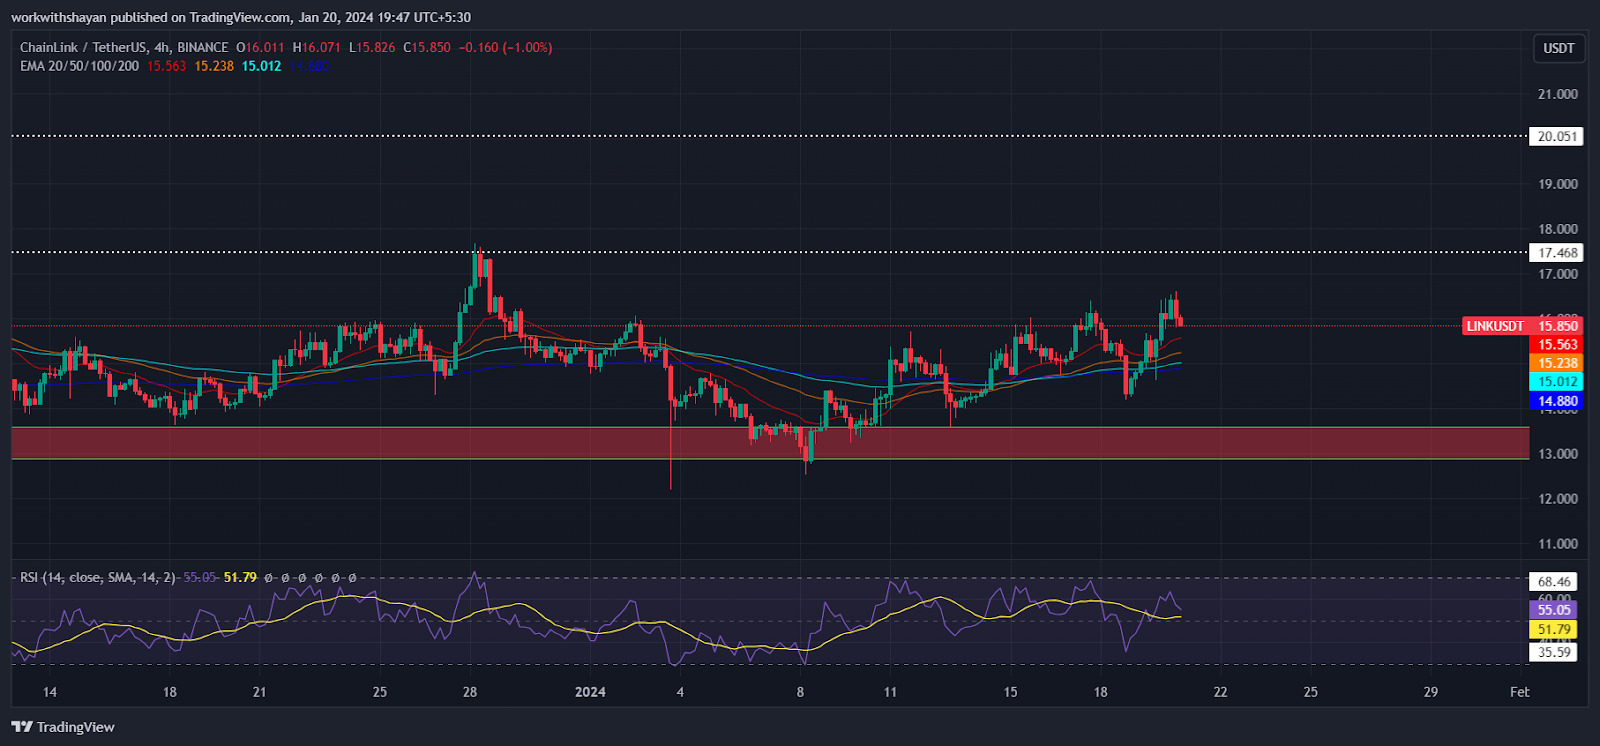Click the 68.46 RSI upper band label
Screen dimensions: 1600x746
click(1554, 582)
